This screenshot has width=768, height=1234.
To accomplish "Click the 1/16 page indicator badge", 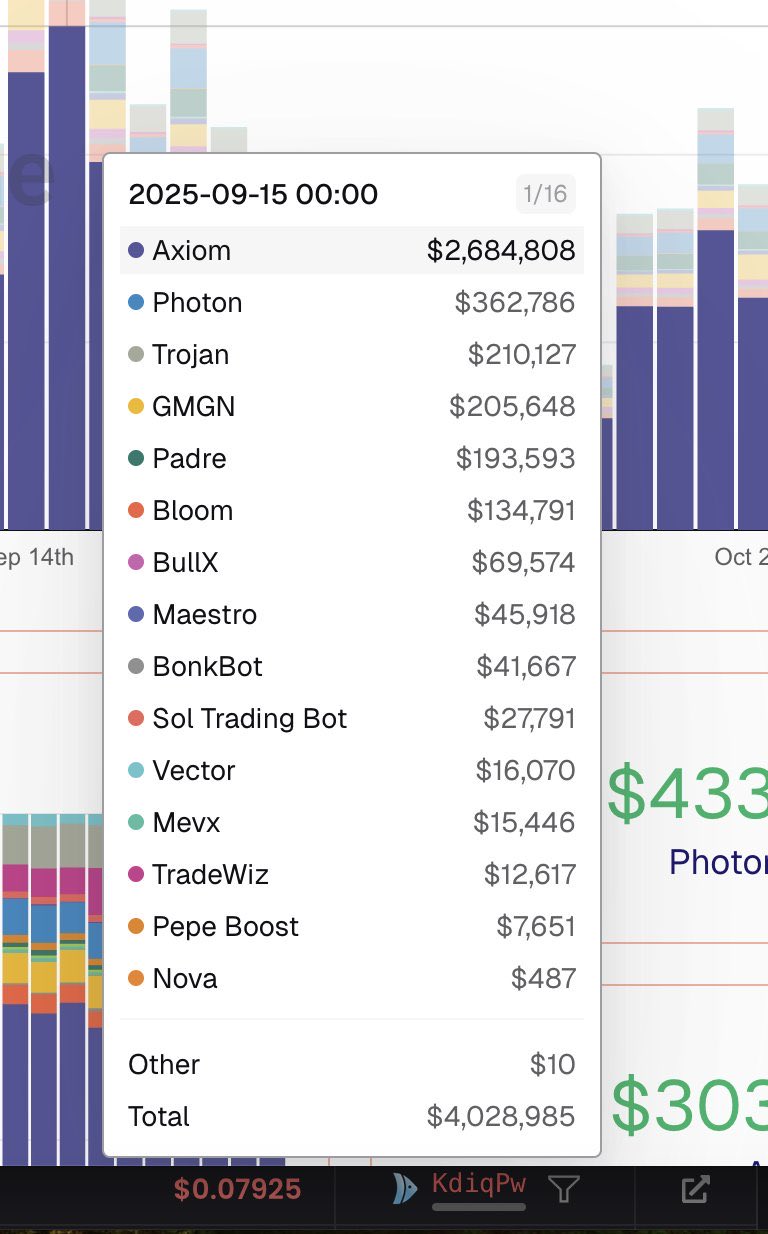I will tap(545, 194).
